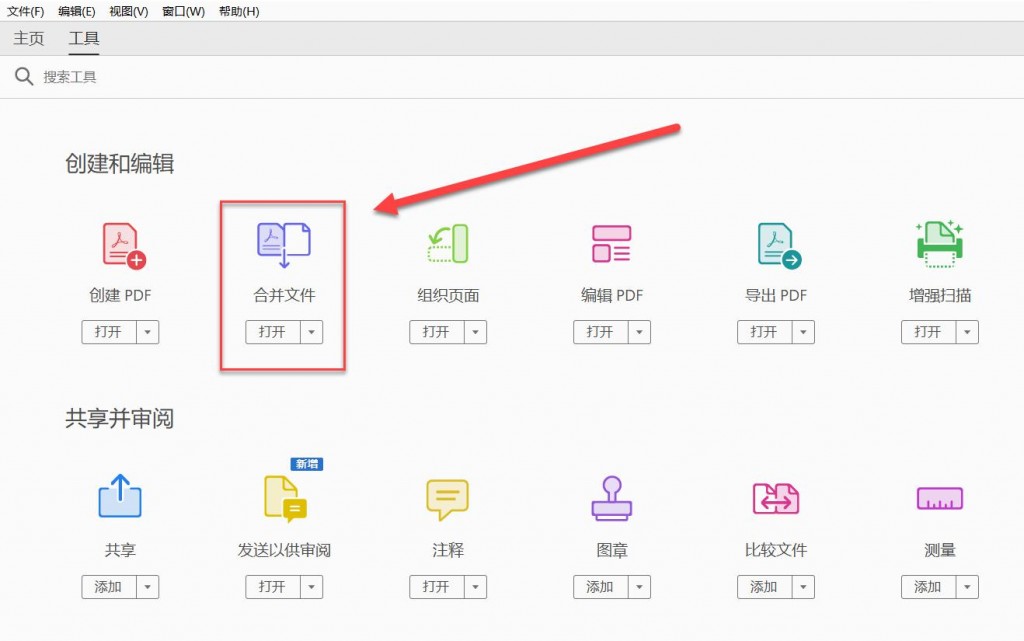This screenshot has width=1024, height=641.
Task: Open the 视图(V) menu
Action: 129,11
